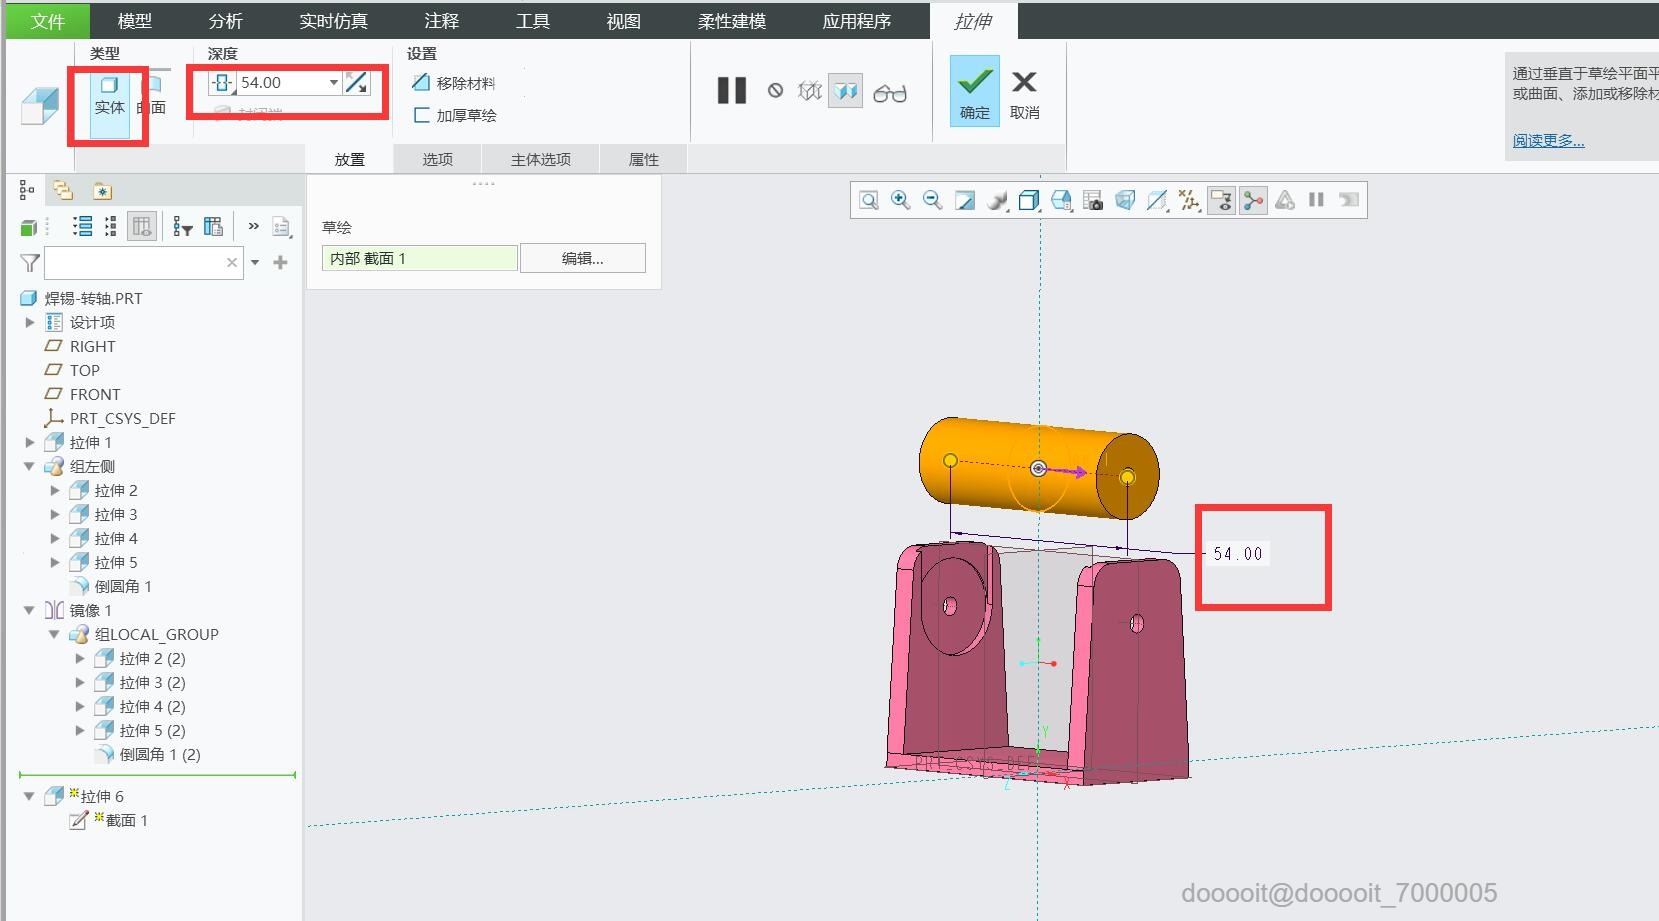
Task: Enable the 移除材料 option
Action: click(454, 83)
